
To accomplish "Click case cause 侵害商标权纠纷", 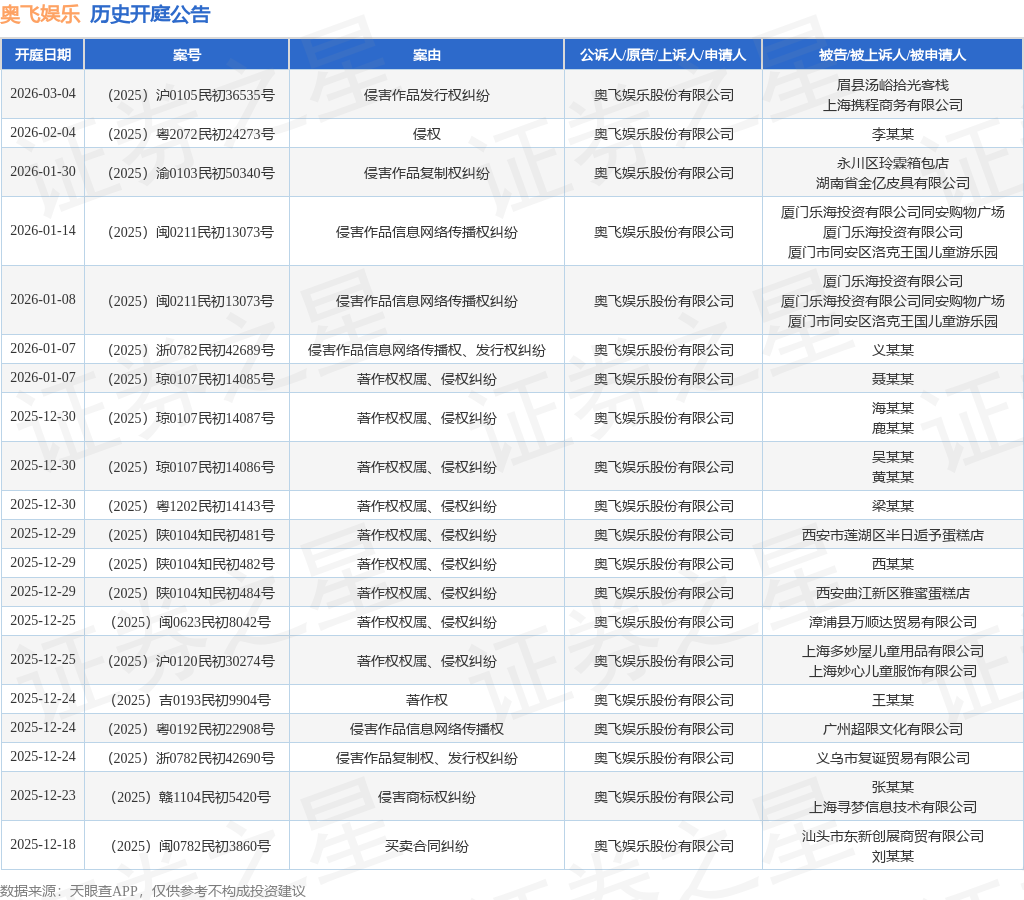I will pyautogui.click(x=426, y=797).
